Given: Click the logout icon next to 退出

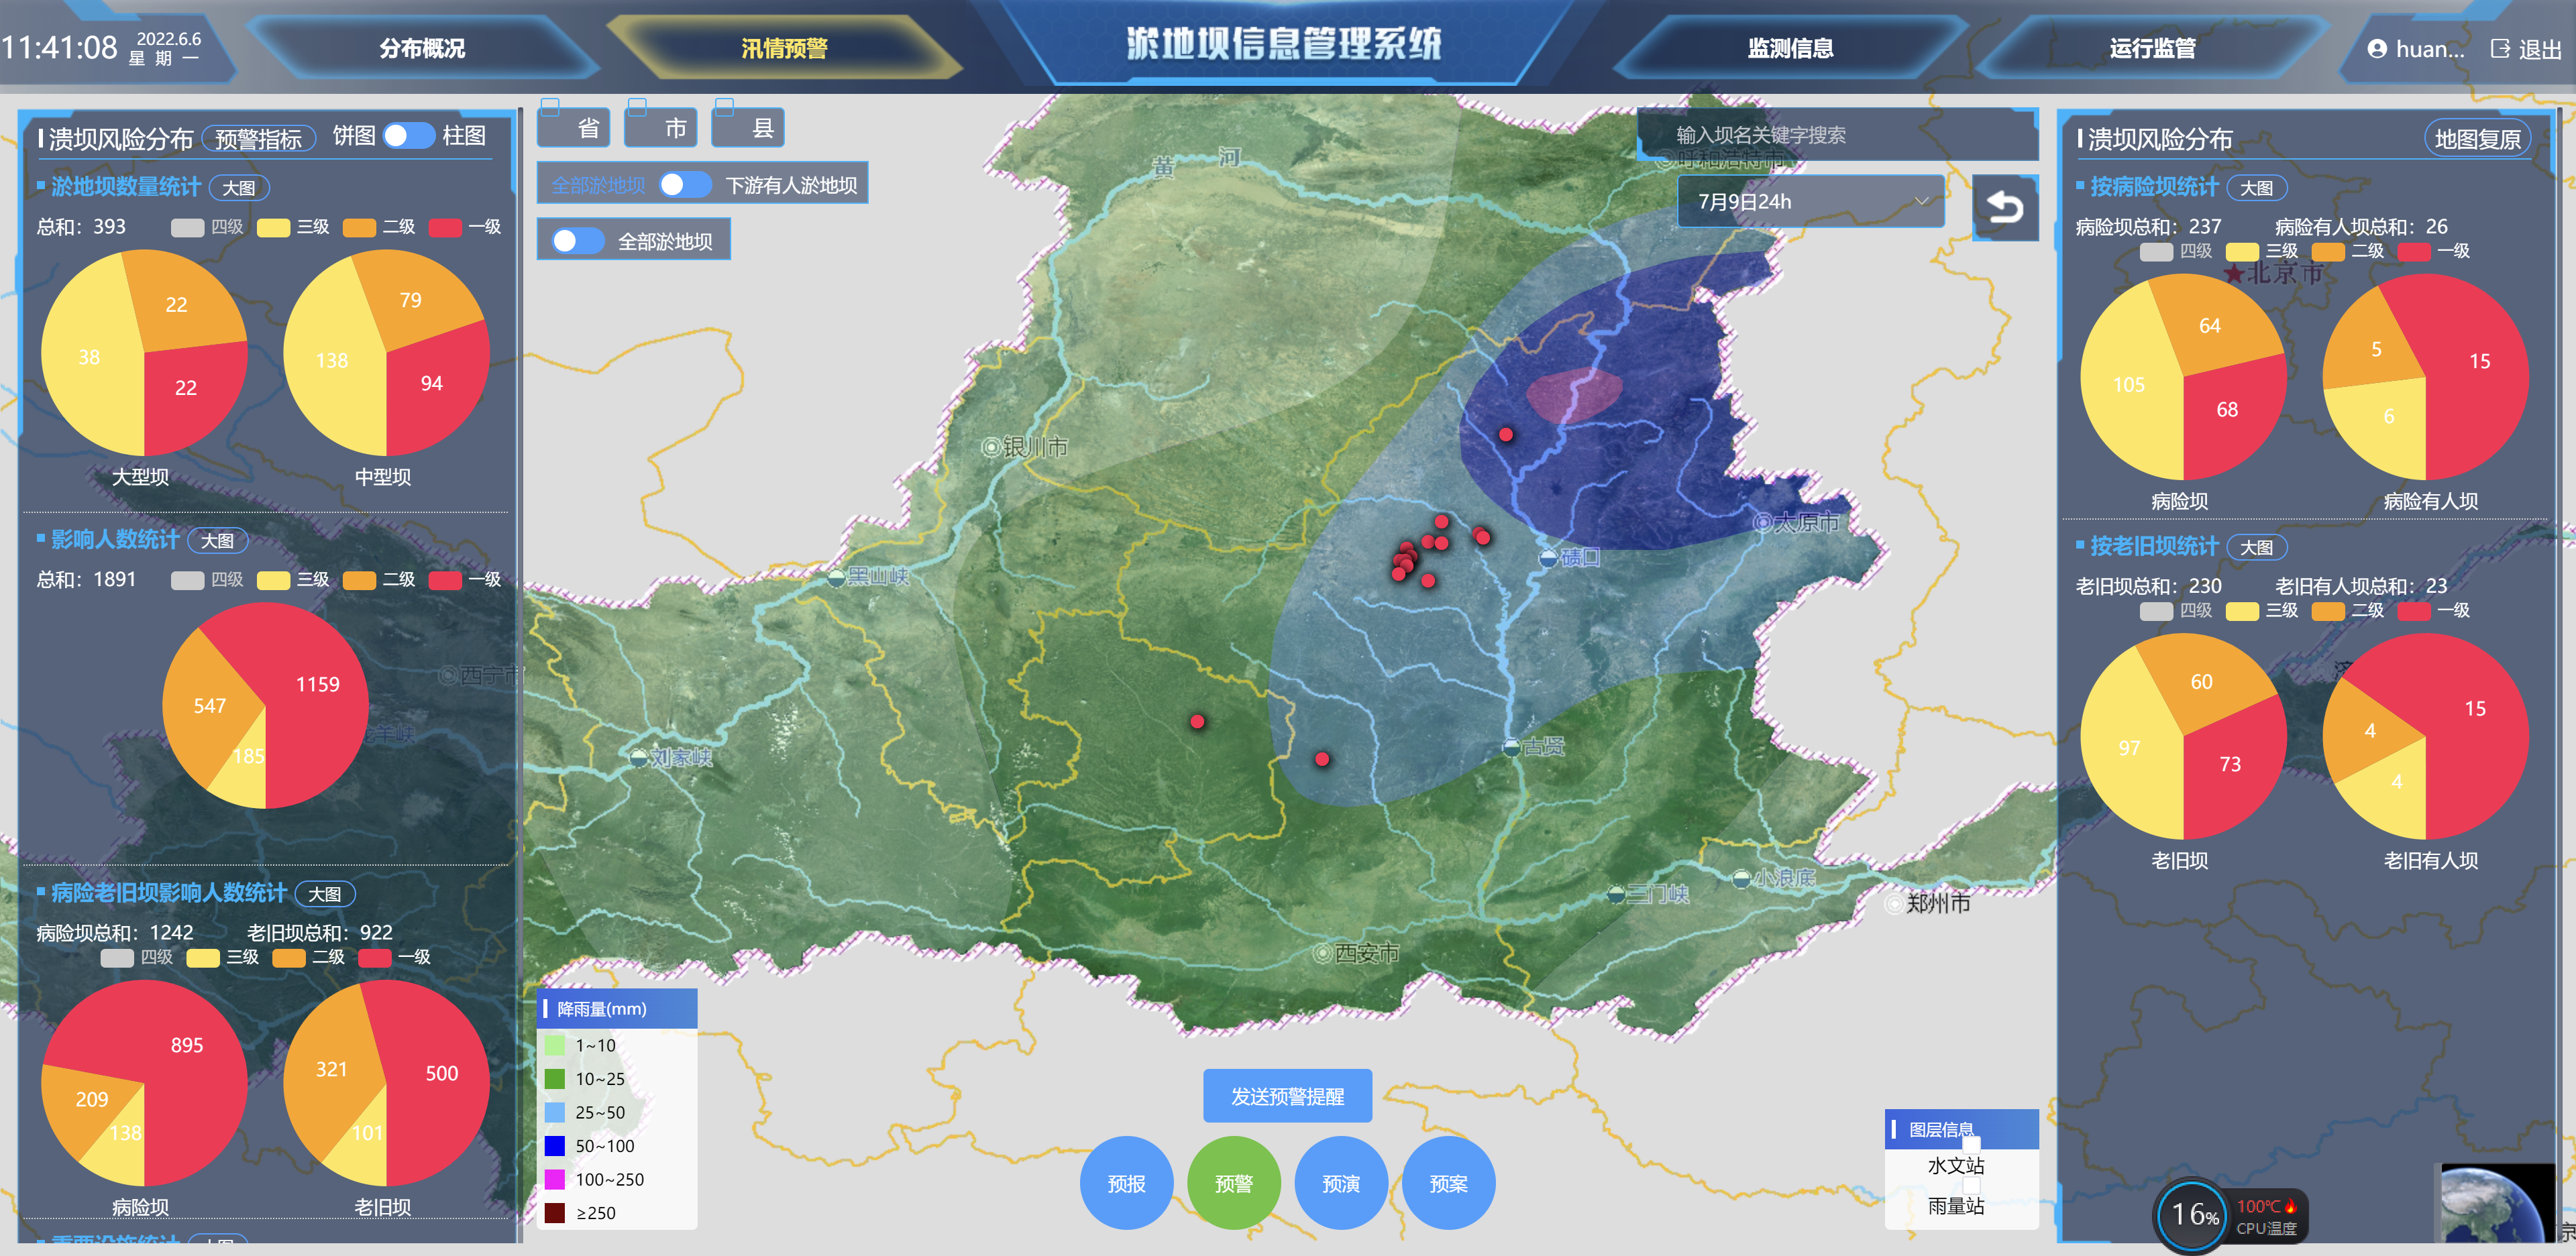Looking at the screenshot, I should pos(2500,49).
